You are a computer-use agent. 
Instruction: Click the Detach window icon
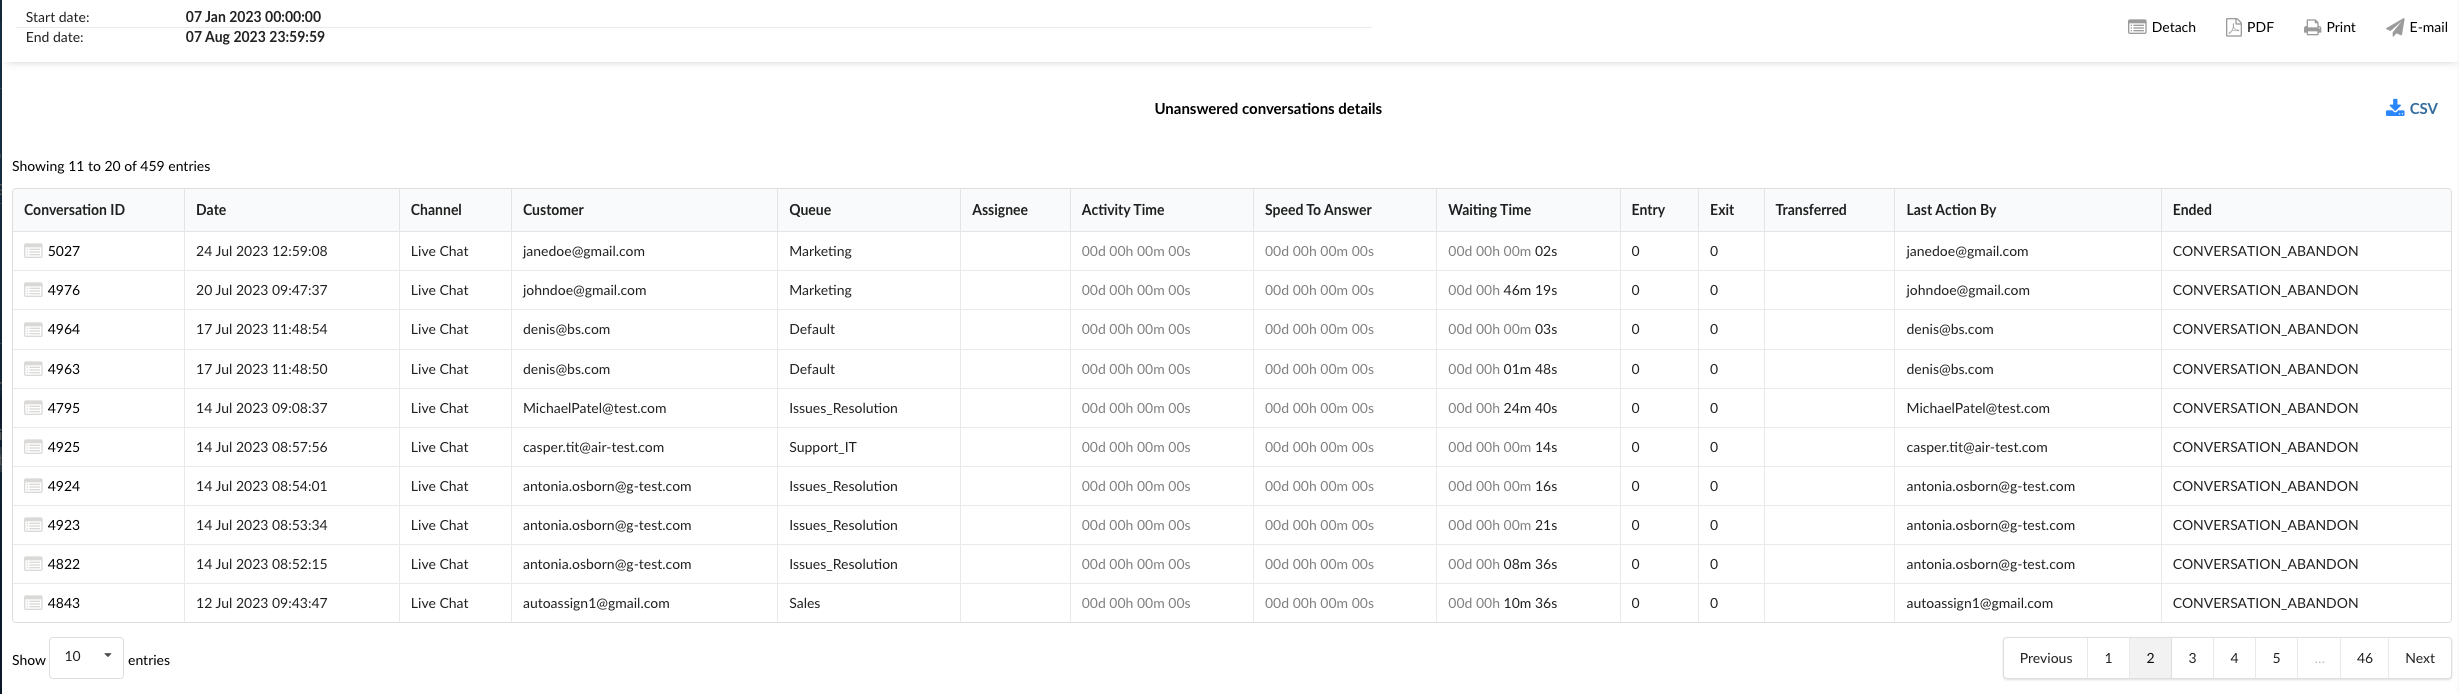point(2137,27)
